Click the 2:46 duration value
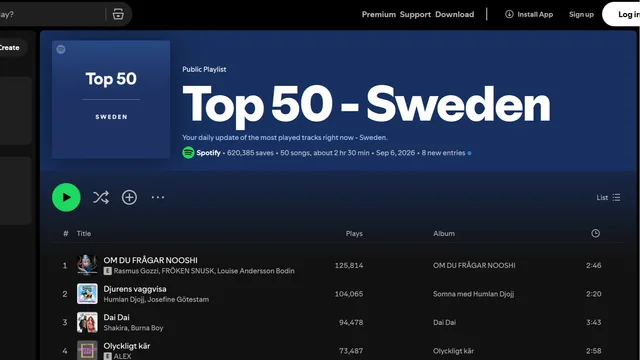Image resolution: width=640 pixels, height=360 pixels. [593, 265]
